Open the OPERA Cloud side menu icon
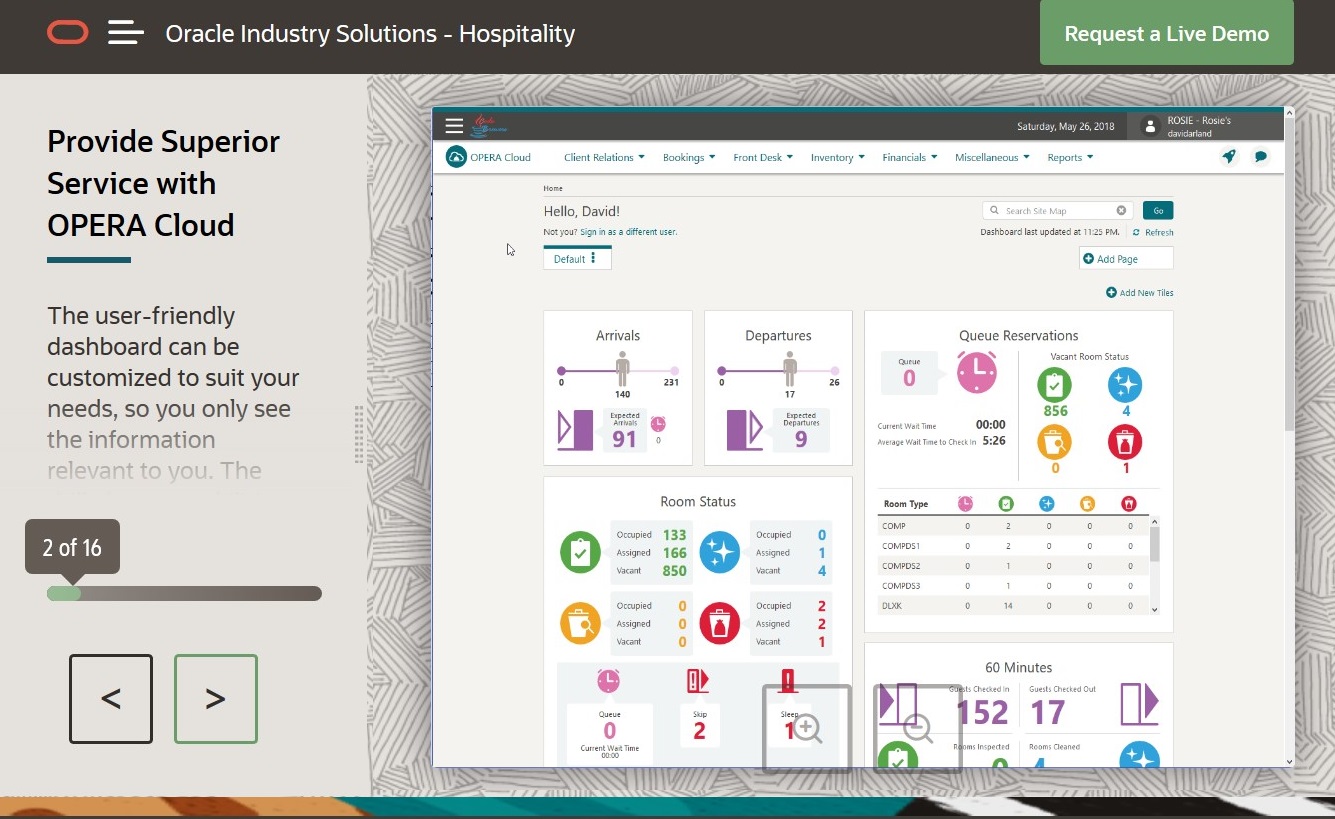Image resolution: width=1335 pixels, height=819 pixels. pos(454,126)
